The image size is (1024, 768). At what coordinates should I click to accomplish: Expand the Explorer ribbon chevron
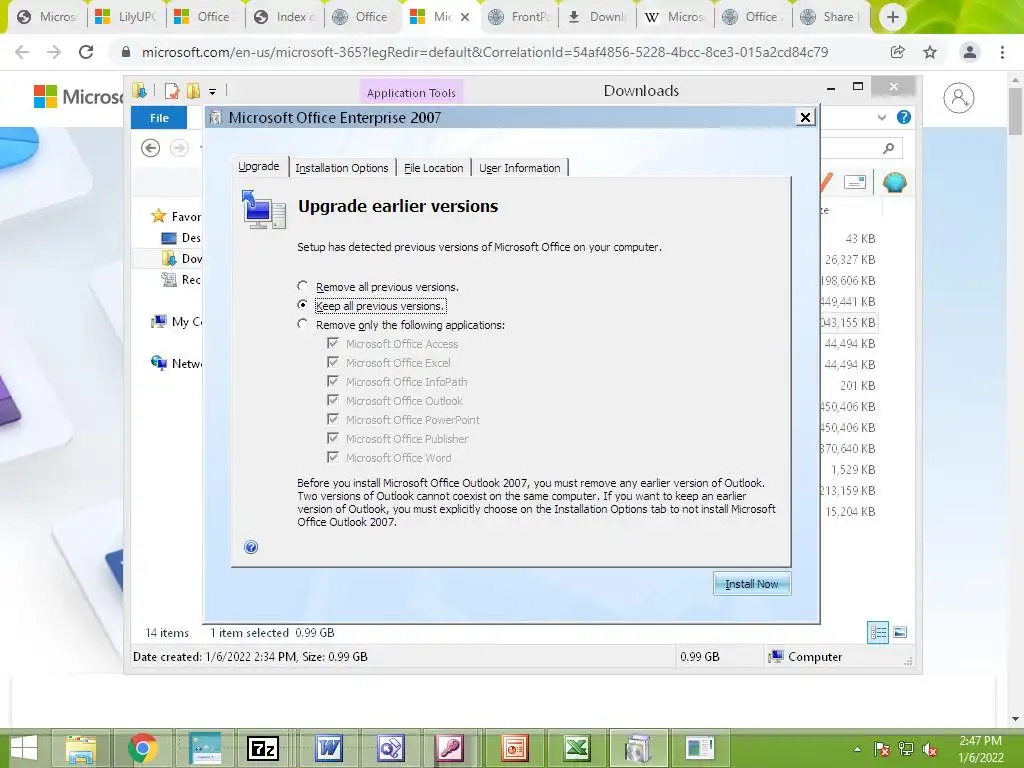(882, 118)
